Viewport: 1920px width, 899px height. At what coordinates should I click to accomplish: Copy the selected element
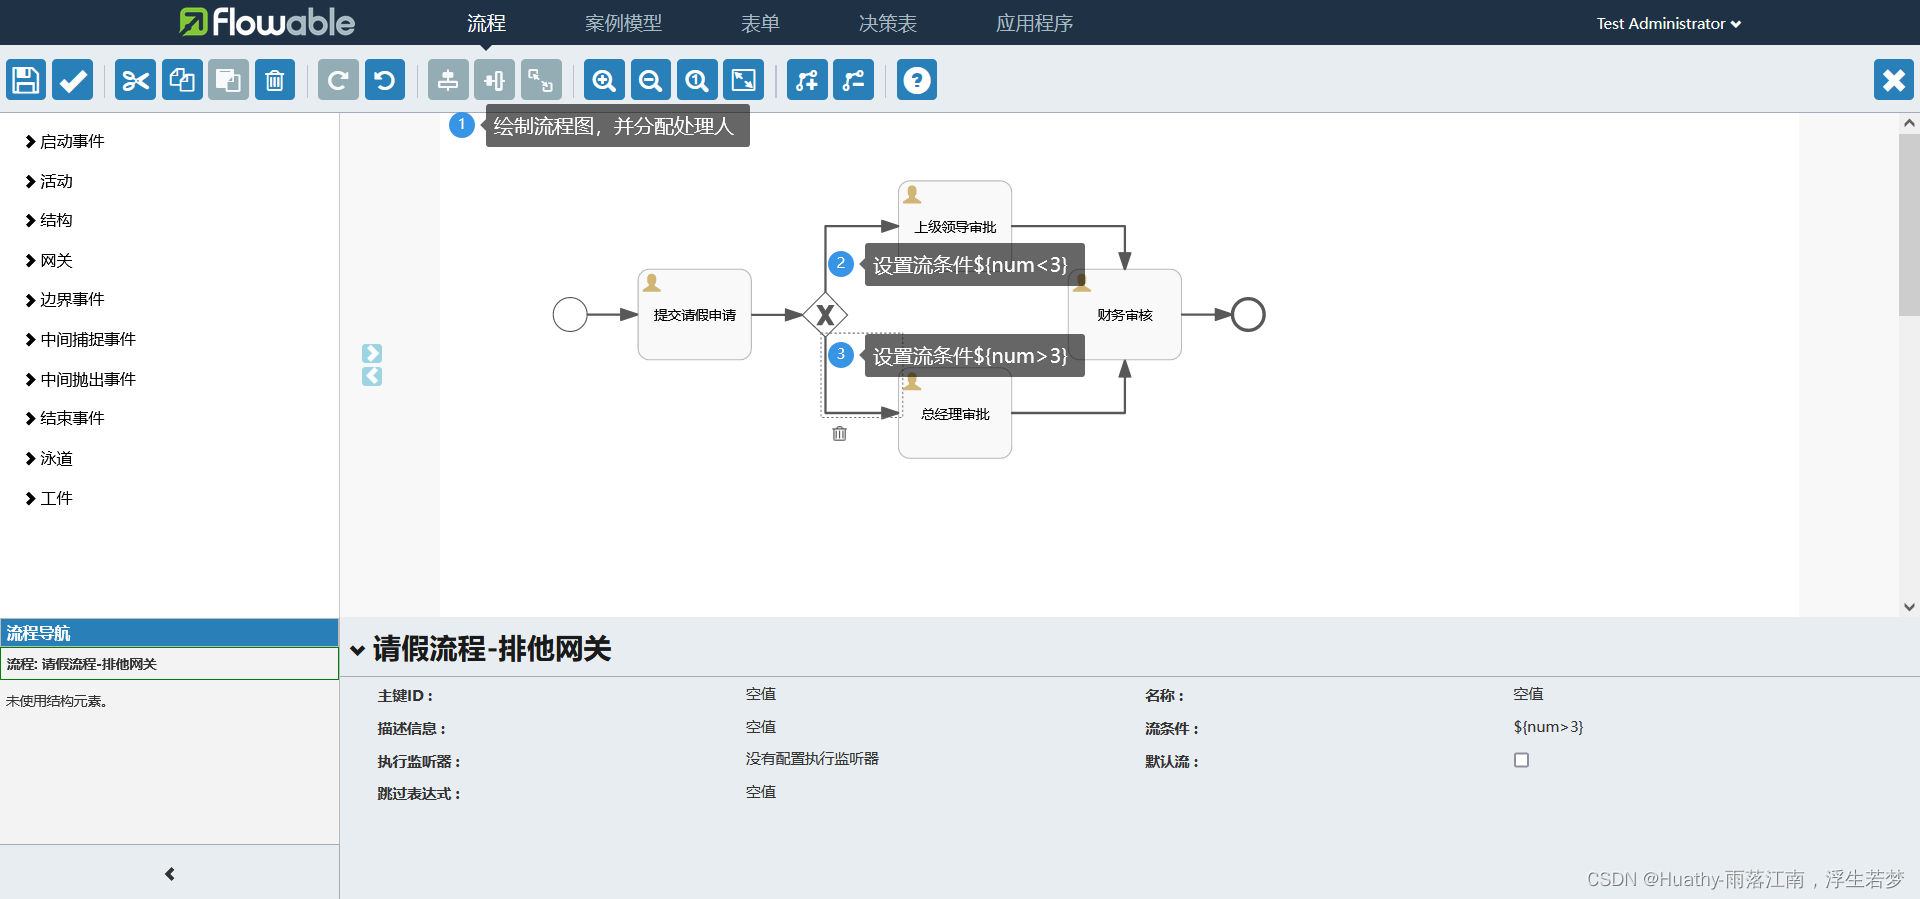point(182,80)
